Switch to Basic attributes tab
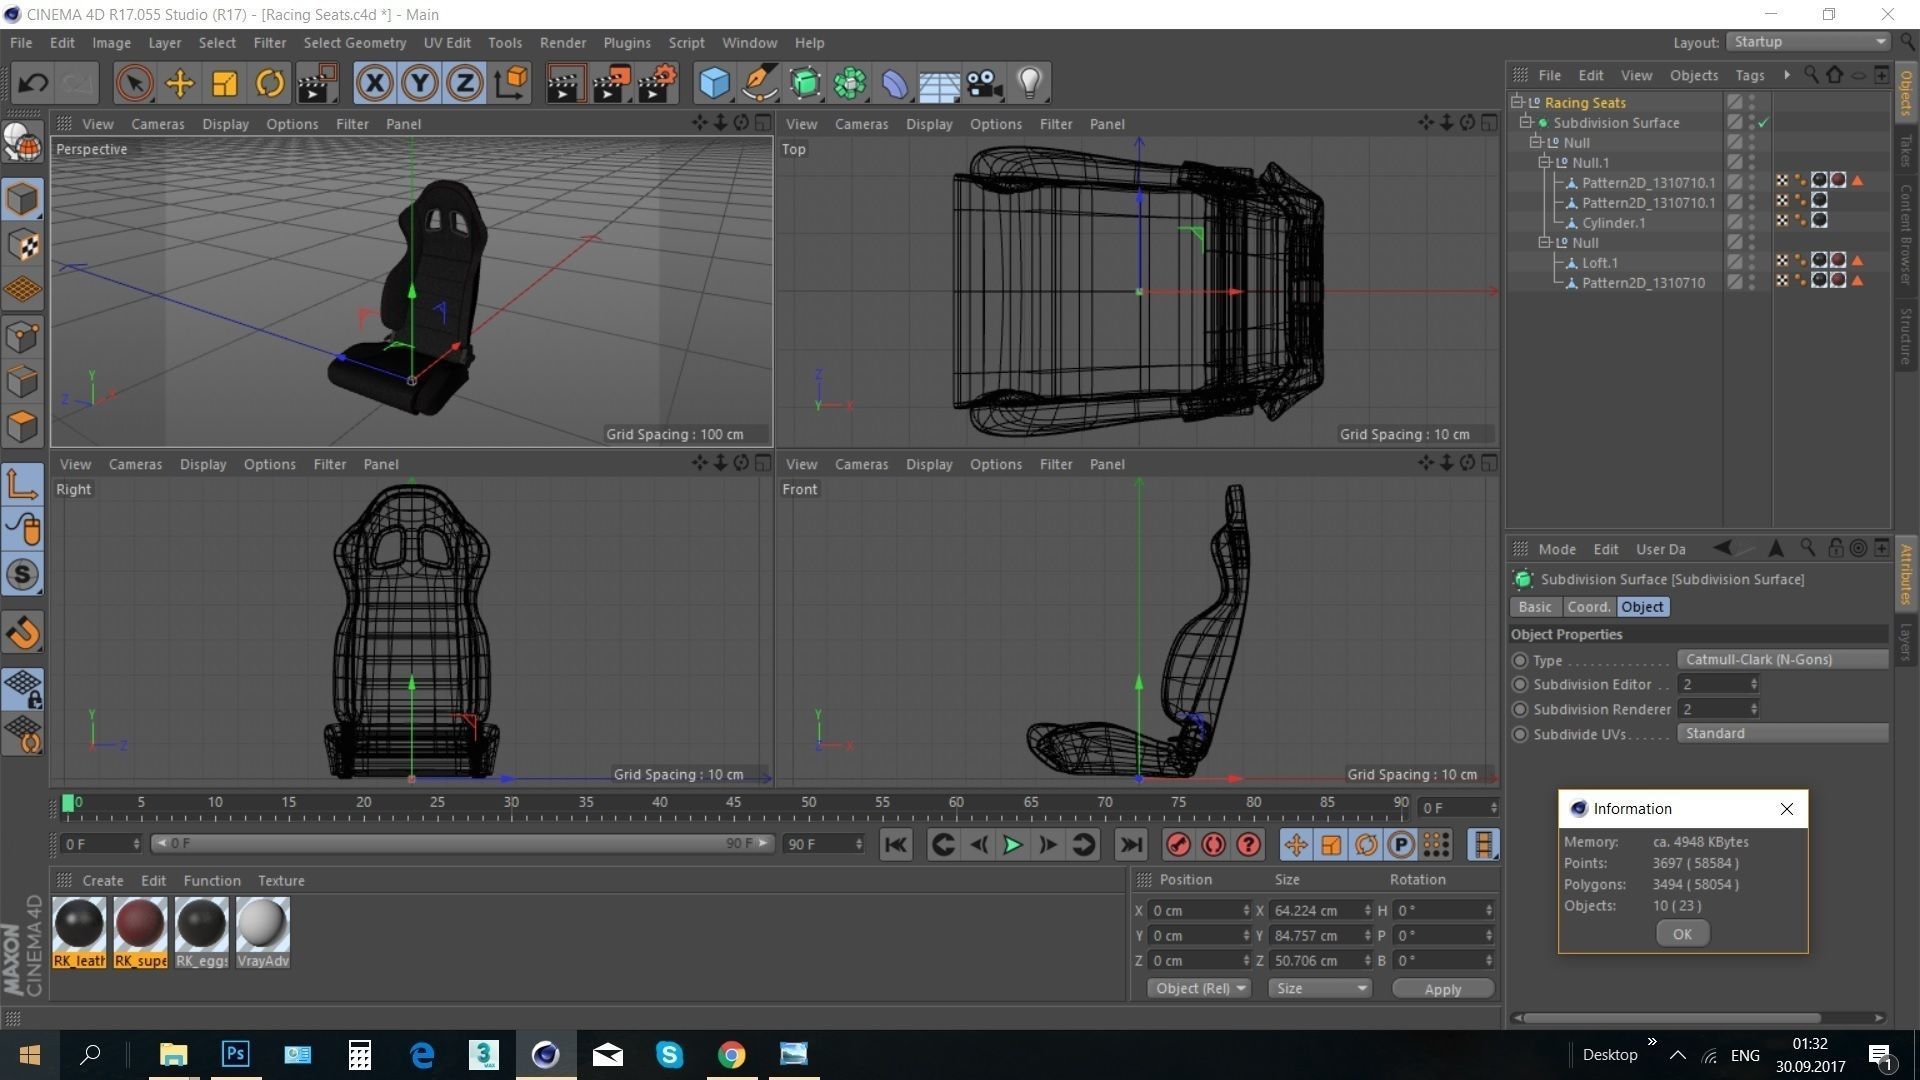This screenshot has width=1920, height=1080. point(1535,607)
